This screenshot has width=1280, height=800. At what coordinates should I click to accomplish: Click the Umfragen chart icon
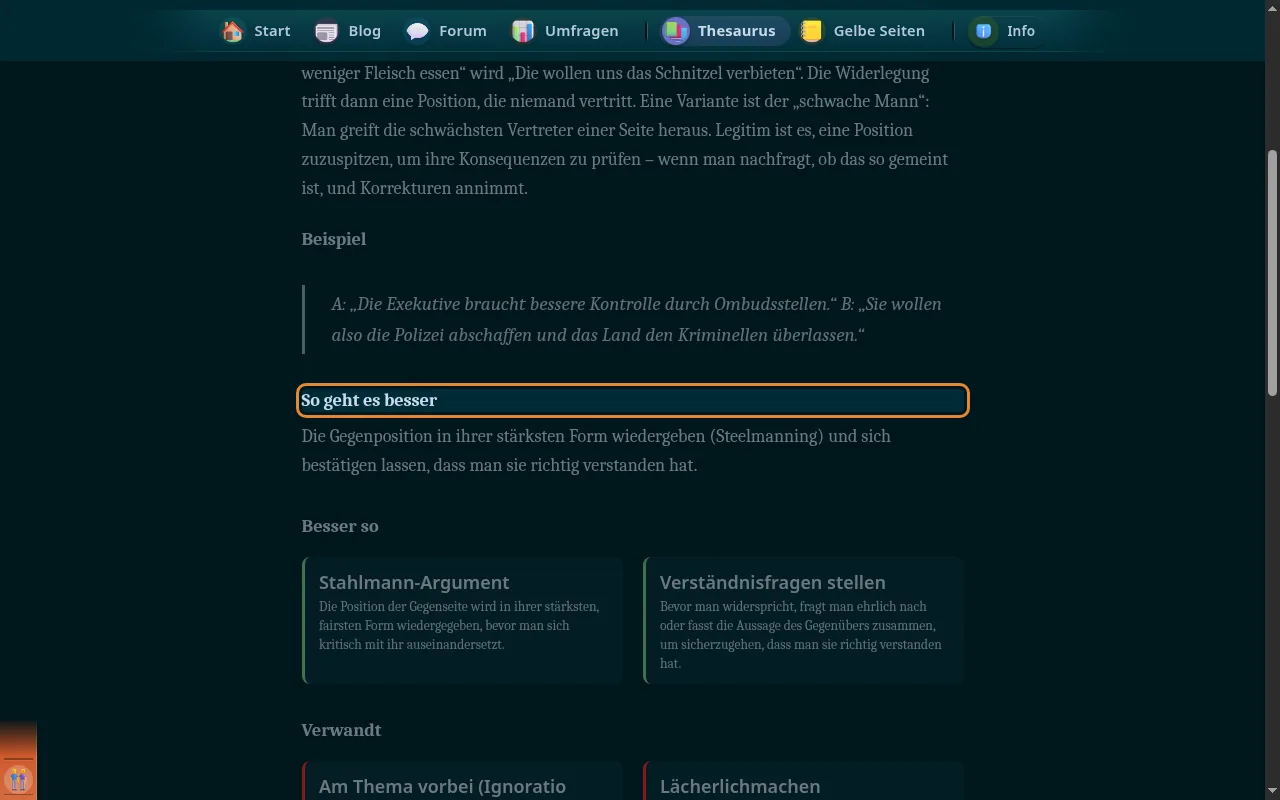523,31
